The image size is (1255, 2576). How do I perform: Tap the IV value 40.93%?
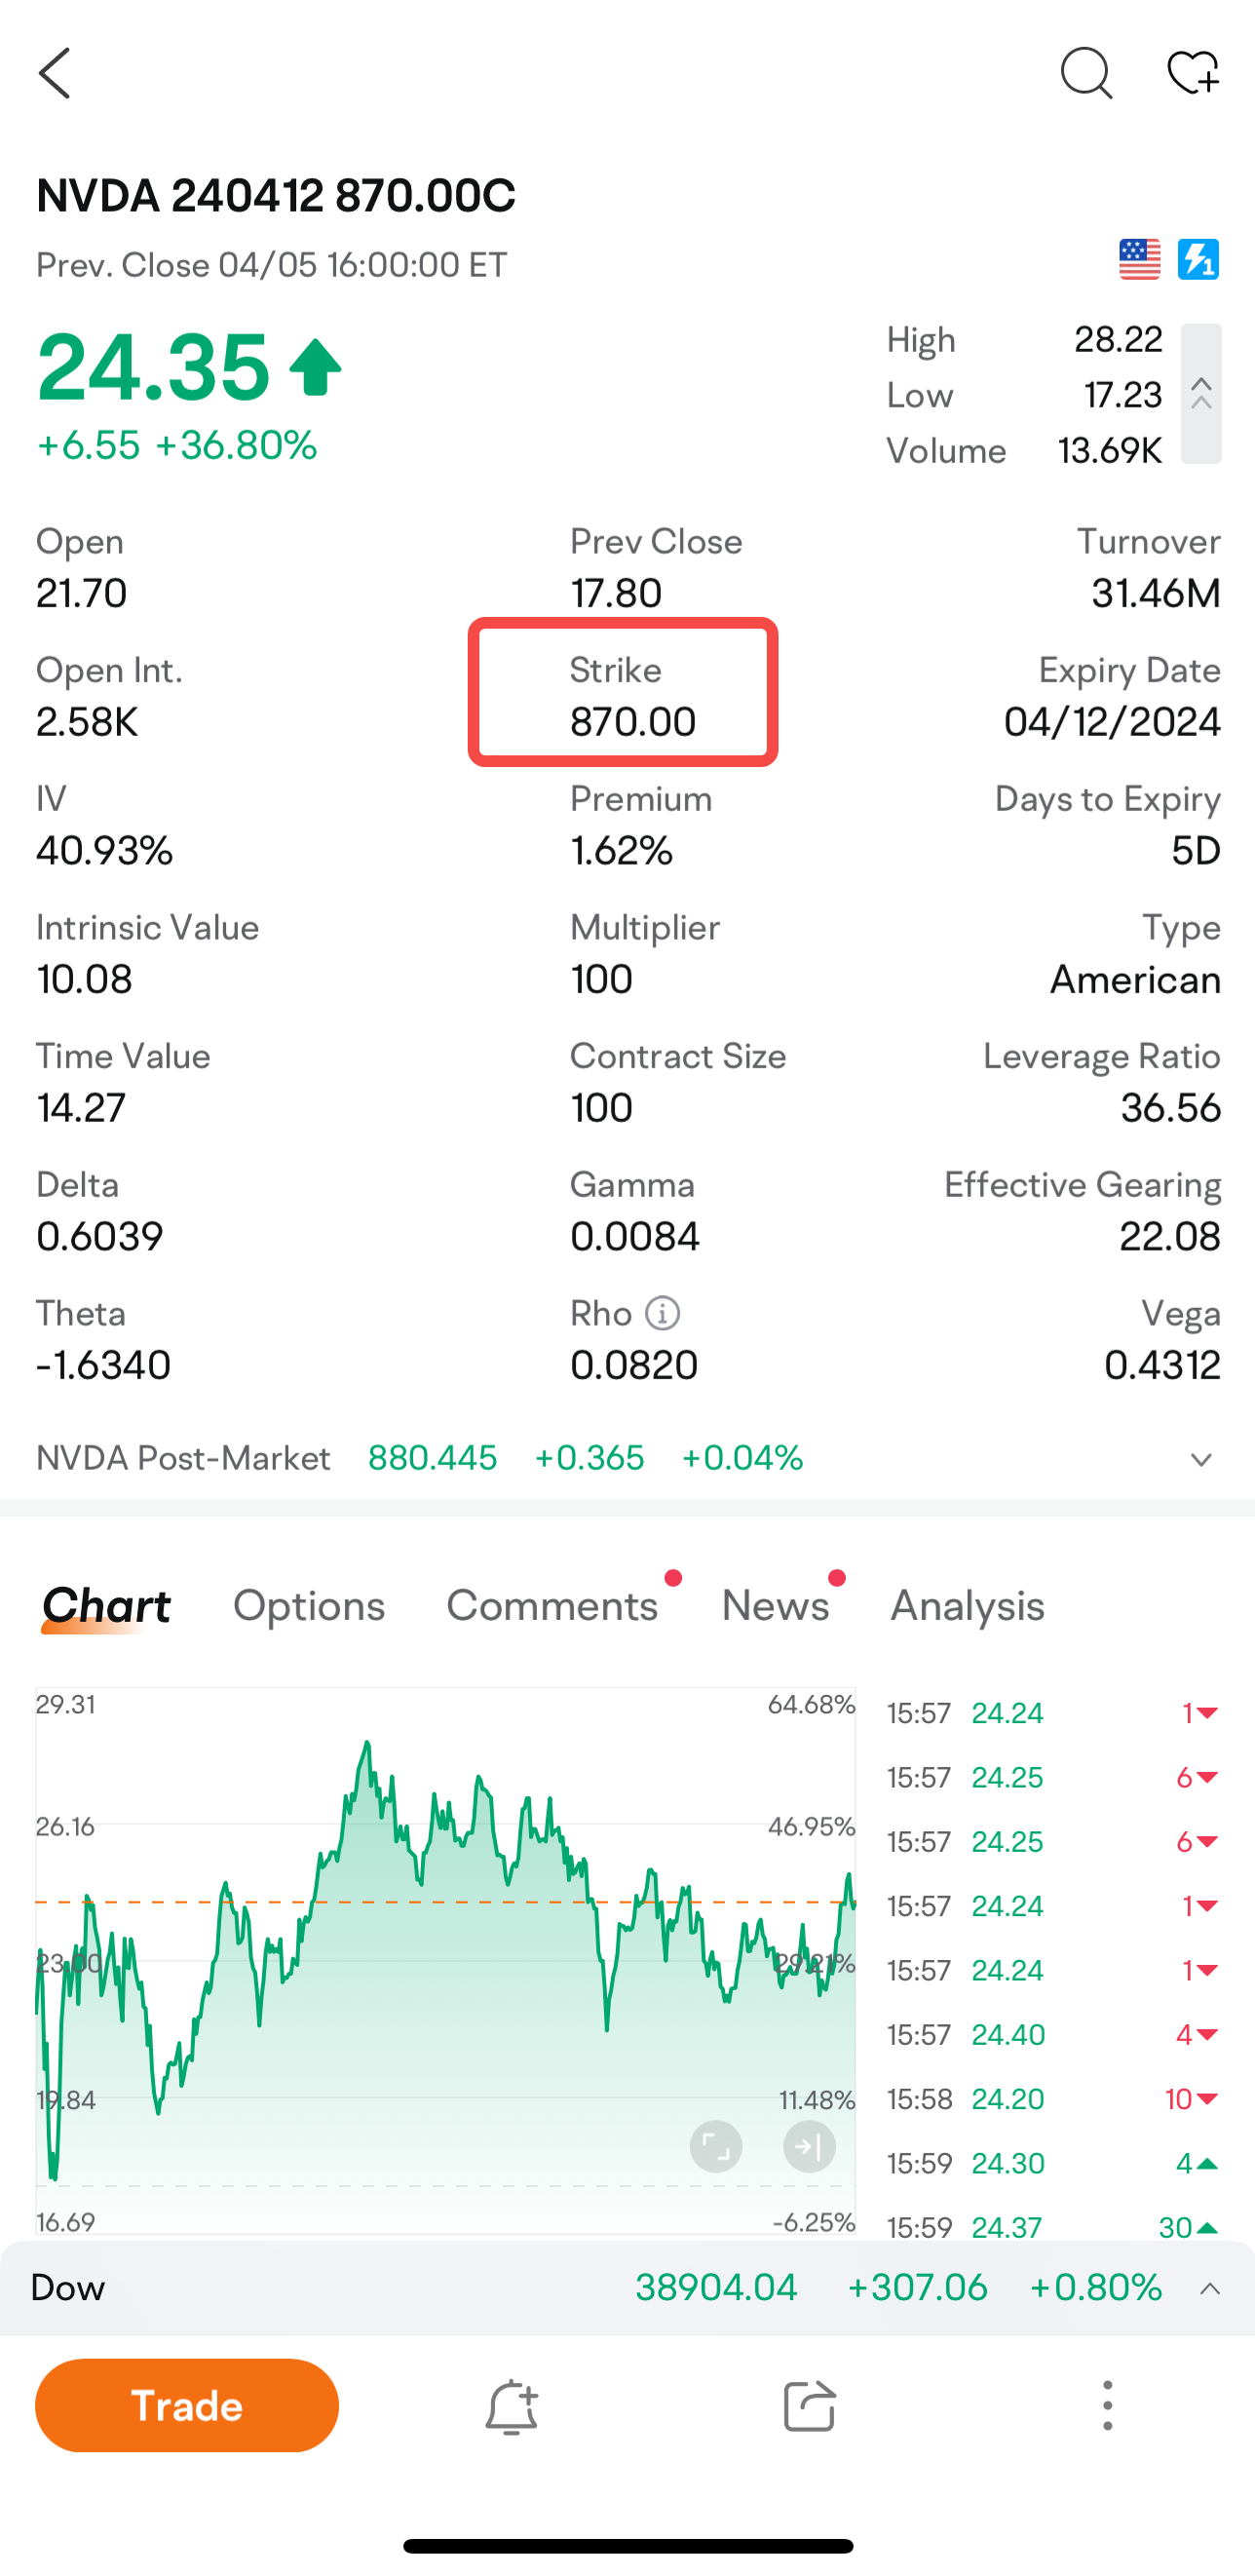click(x=105, y=851)
